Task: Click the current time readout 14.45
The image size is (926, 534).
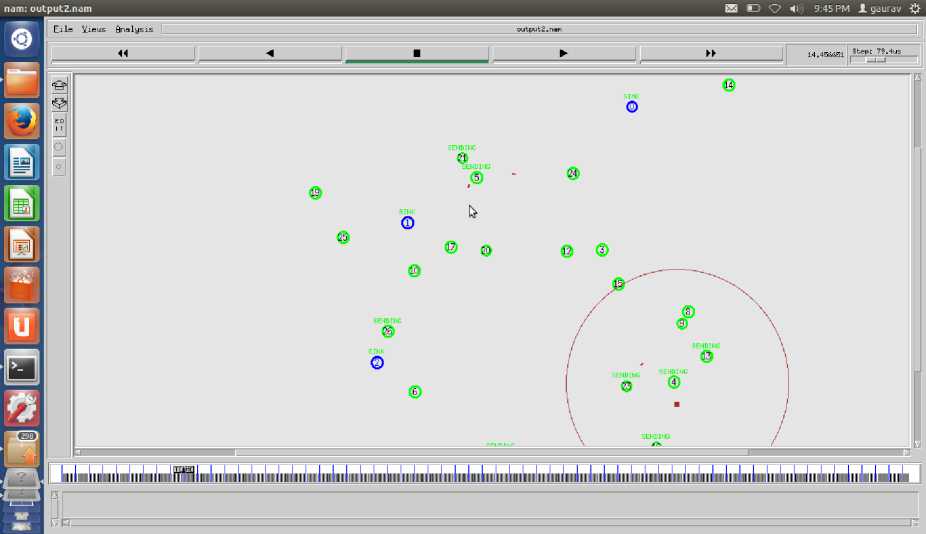Action: 825,54
